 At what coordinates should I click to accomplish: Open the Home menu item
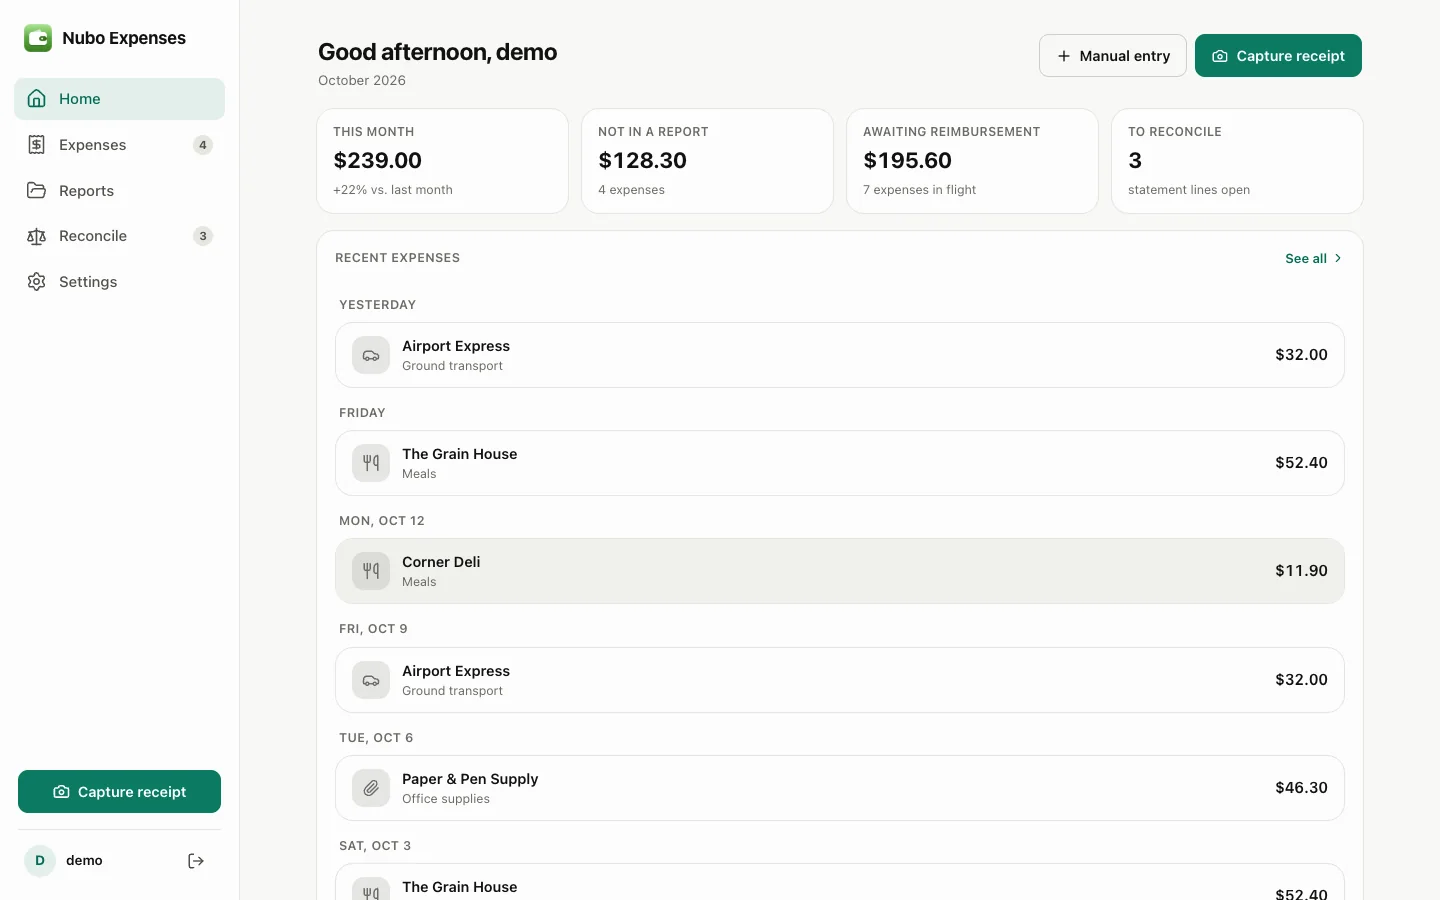tap(119, 99)
